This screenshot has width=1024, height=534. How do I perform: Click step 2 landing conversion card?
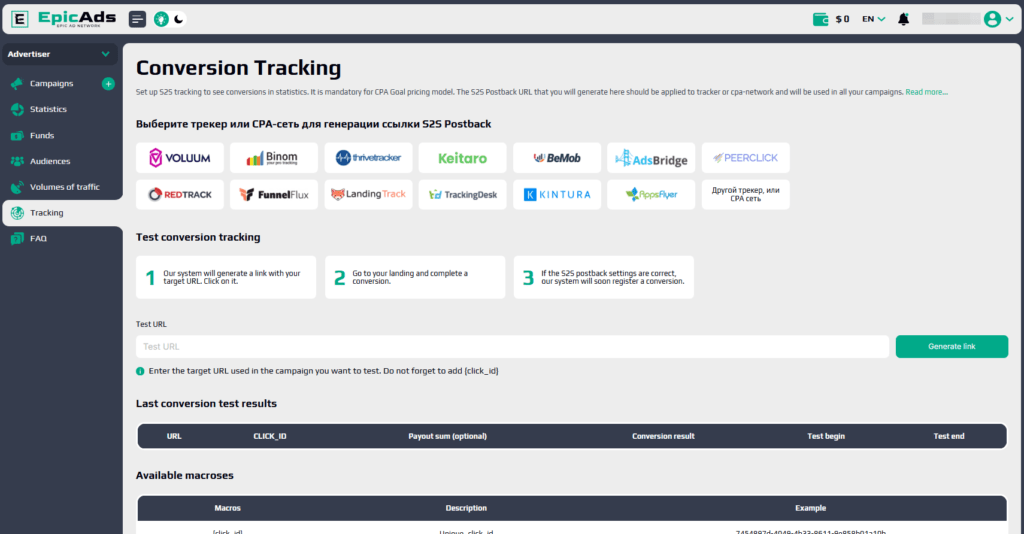[x=415, y=277]
